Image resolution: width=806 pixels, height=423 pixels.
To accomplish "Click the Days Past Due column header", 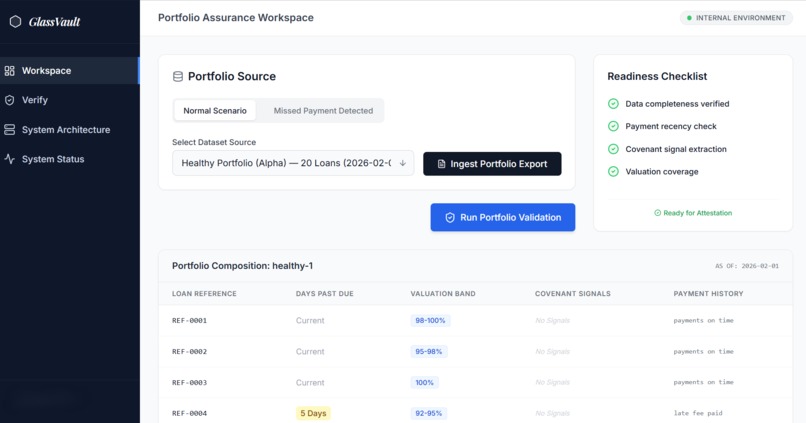I will [324, 293].
